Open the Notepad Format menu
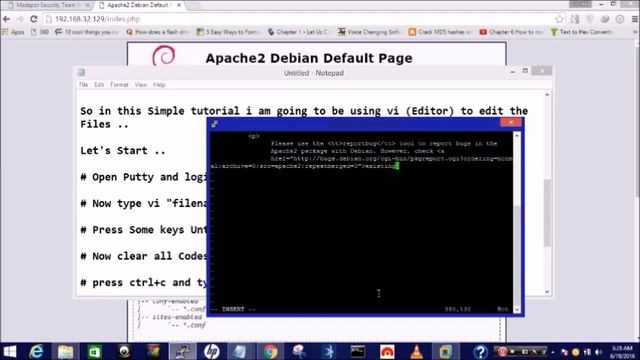640x360 pixels. 119,84
